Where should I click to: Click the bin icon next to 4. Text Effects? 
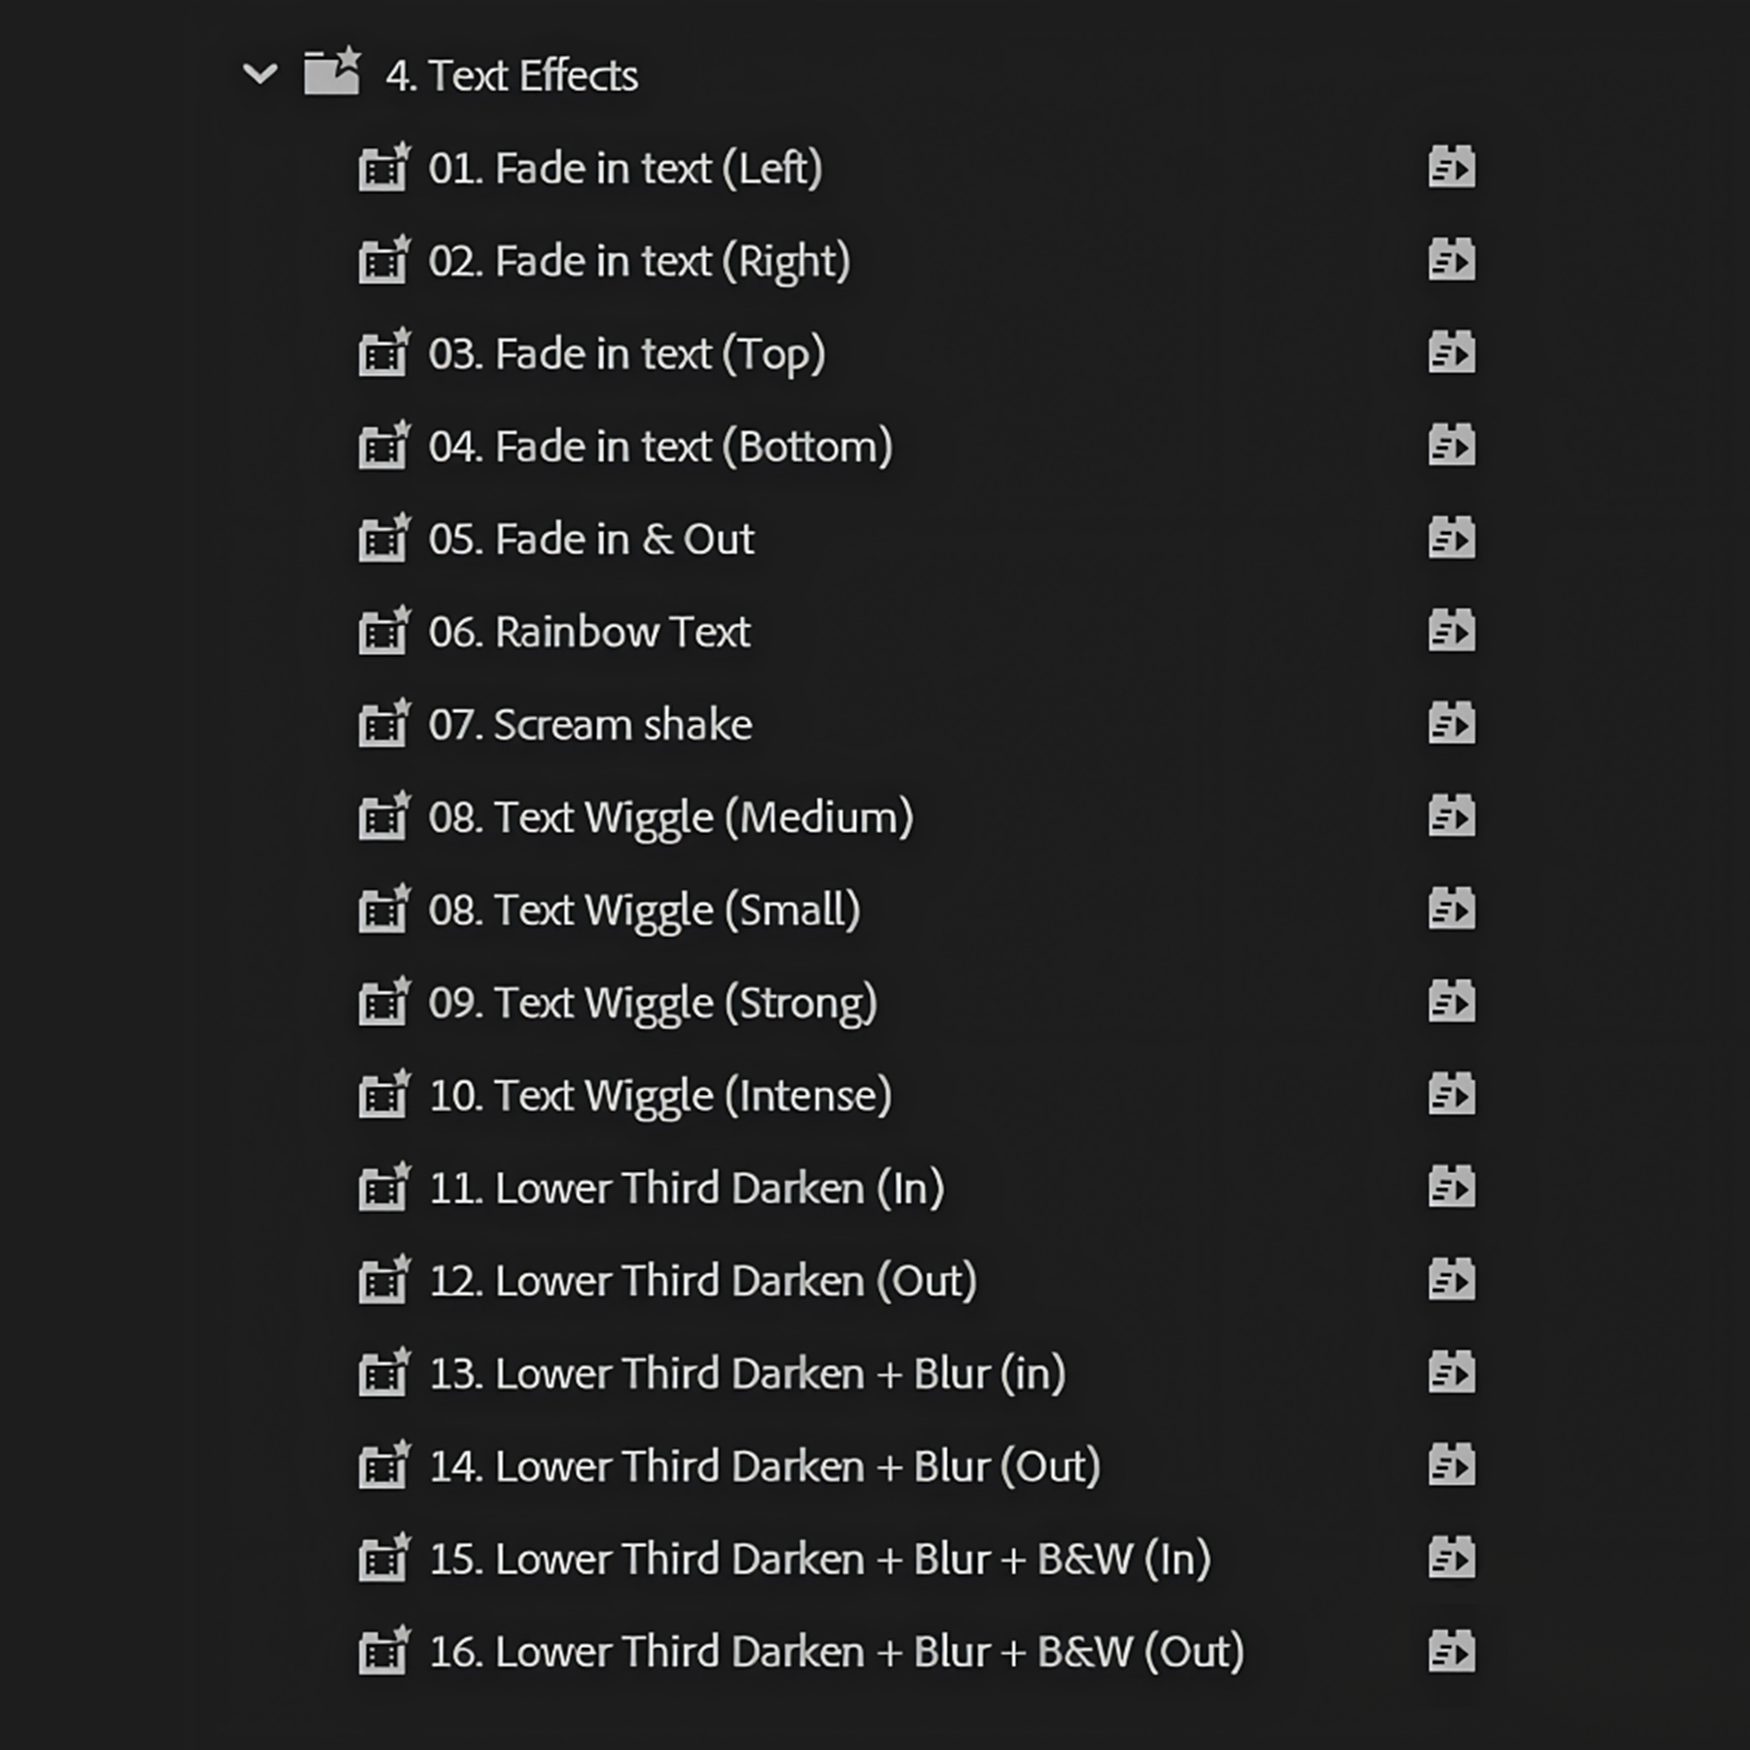coord(330,73)
